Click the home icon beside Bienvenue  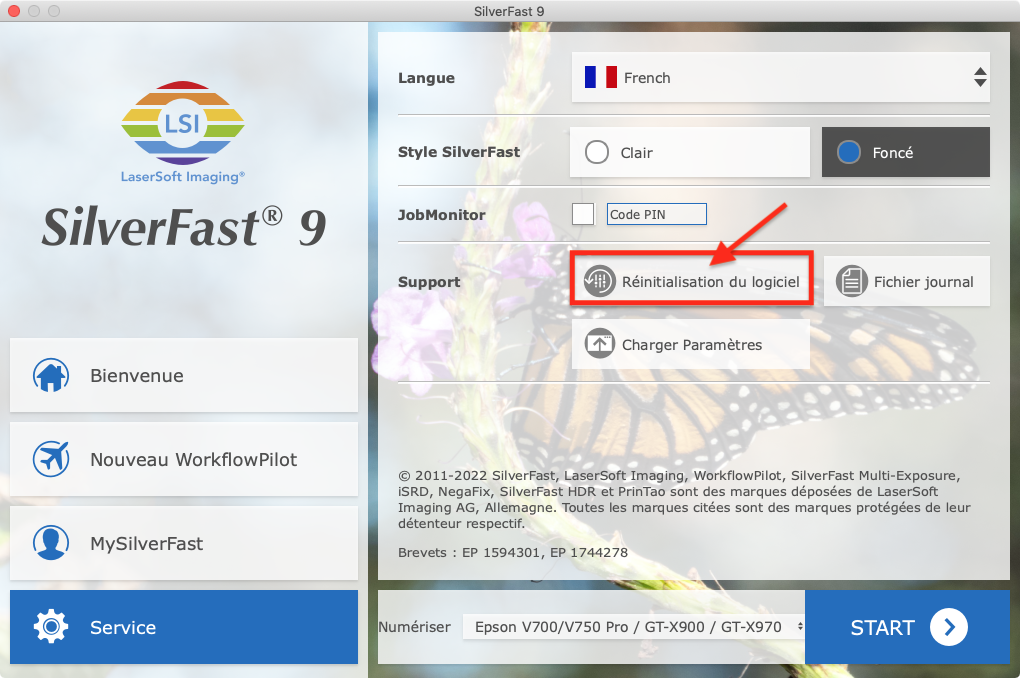pos(51,375)
